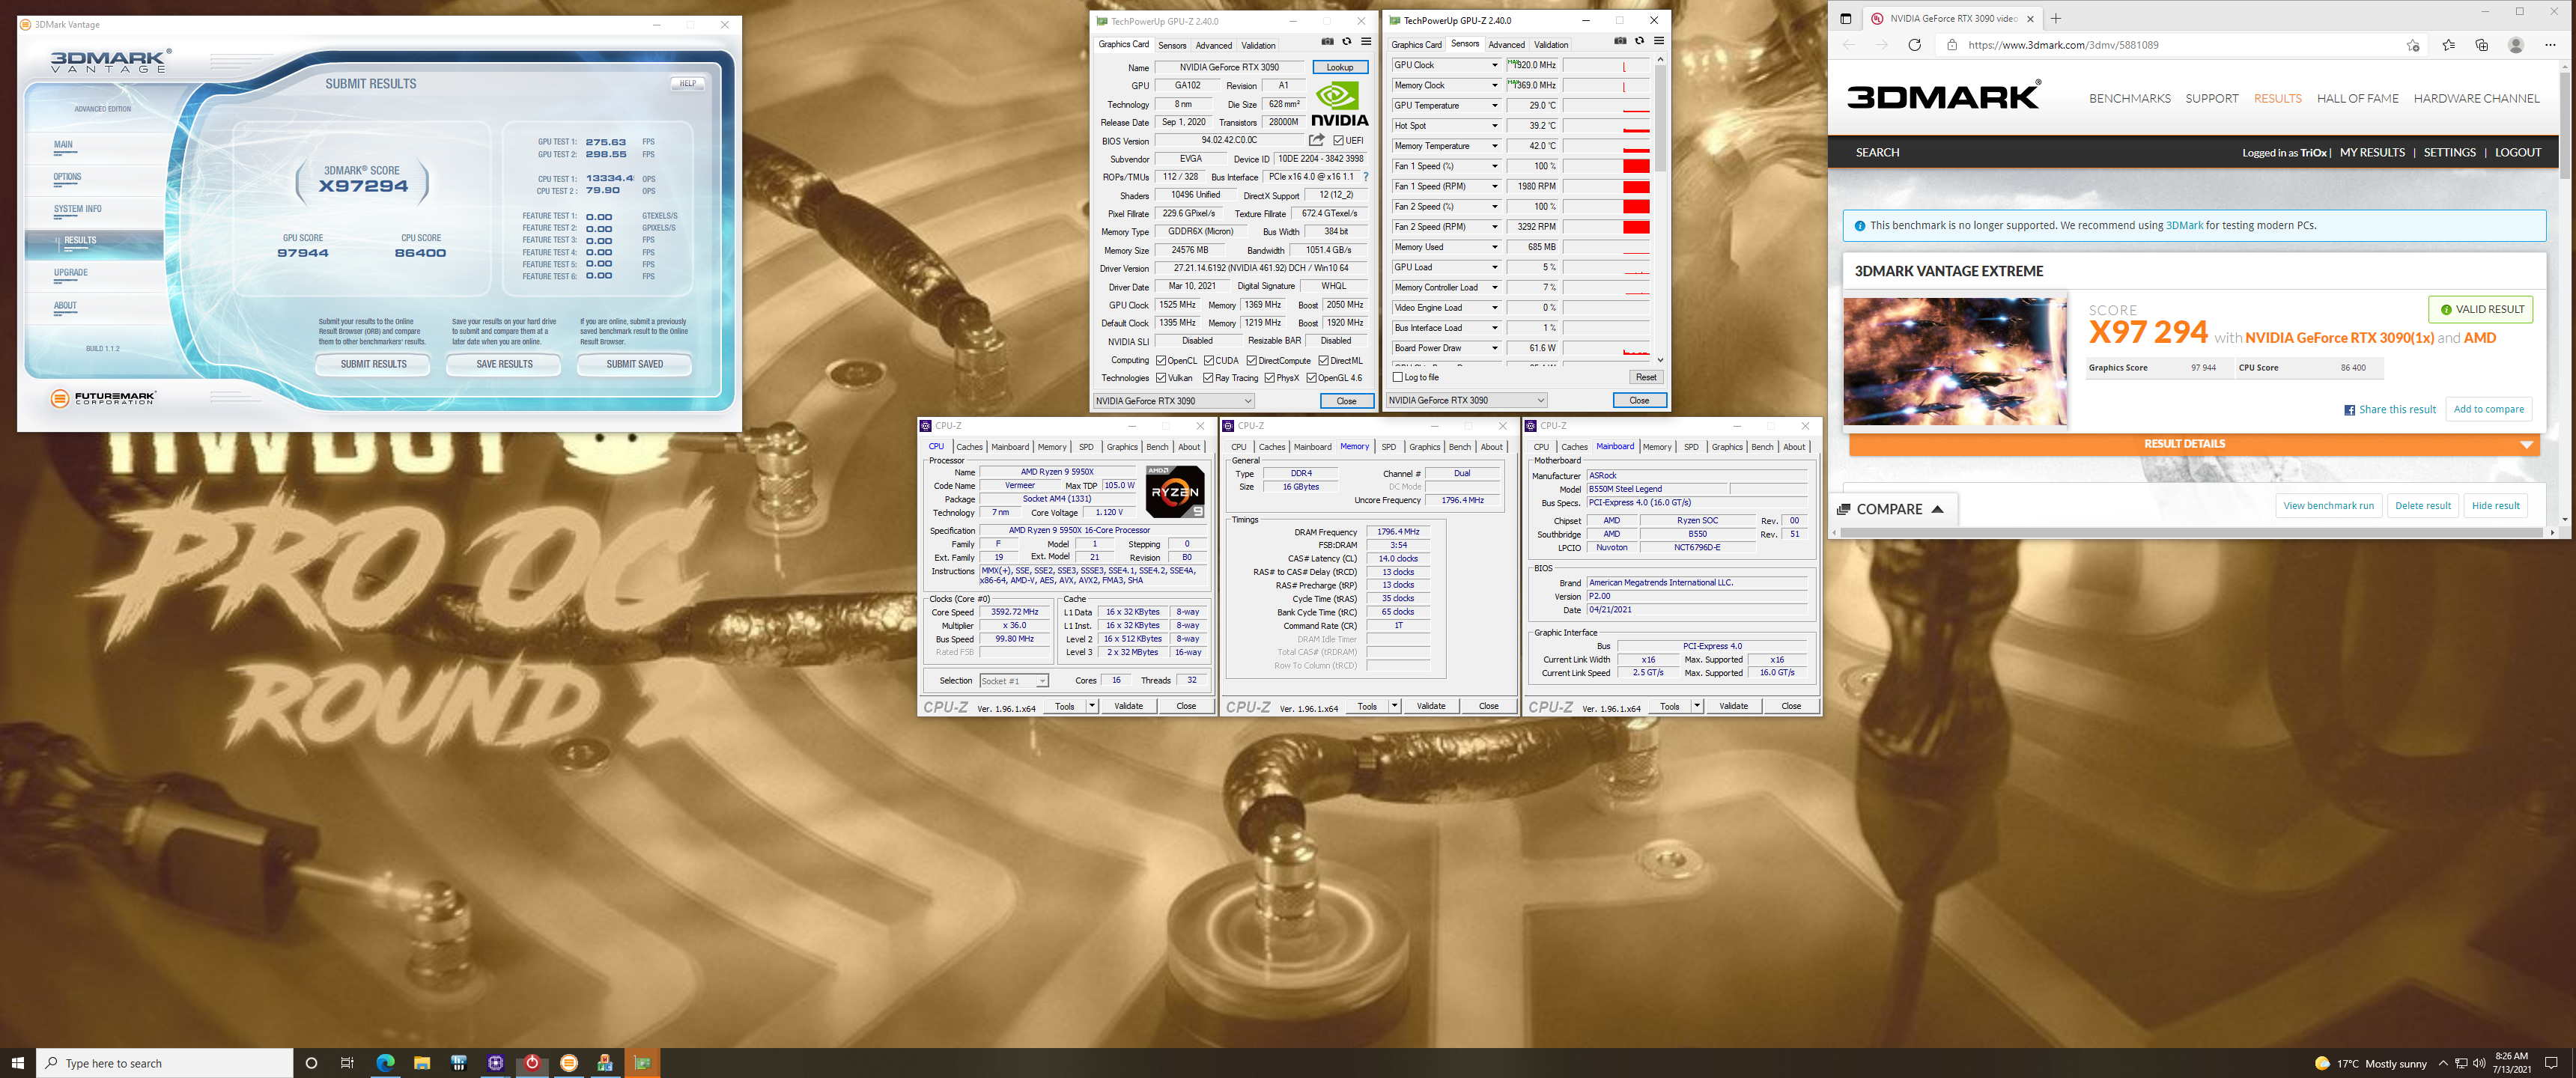Open hamburger menu in GPU-Z Sensors window
The height and width of the screenshot is (1078, 2576).
[1659, 41]
